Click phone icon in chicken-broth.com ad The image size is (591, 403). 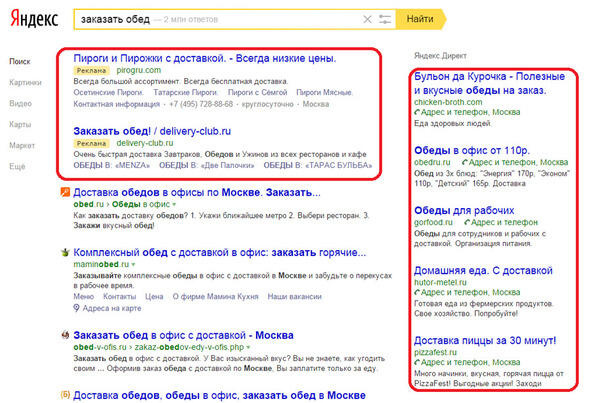point(417,112)
